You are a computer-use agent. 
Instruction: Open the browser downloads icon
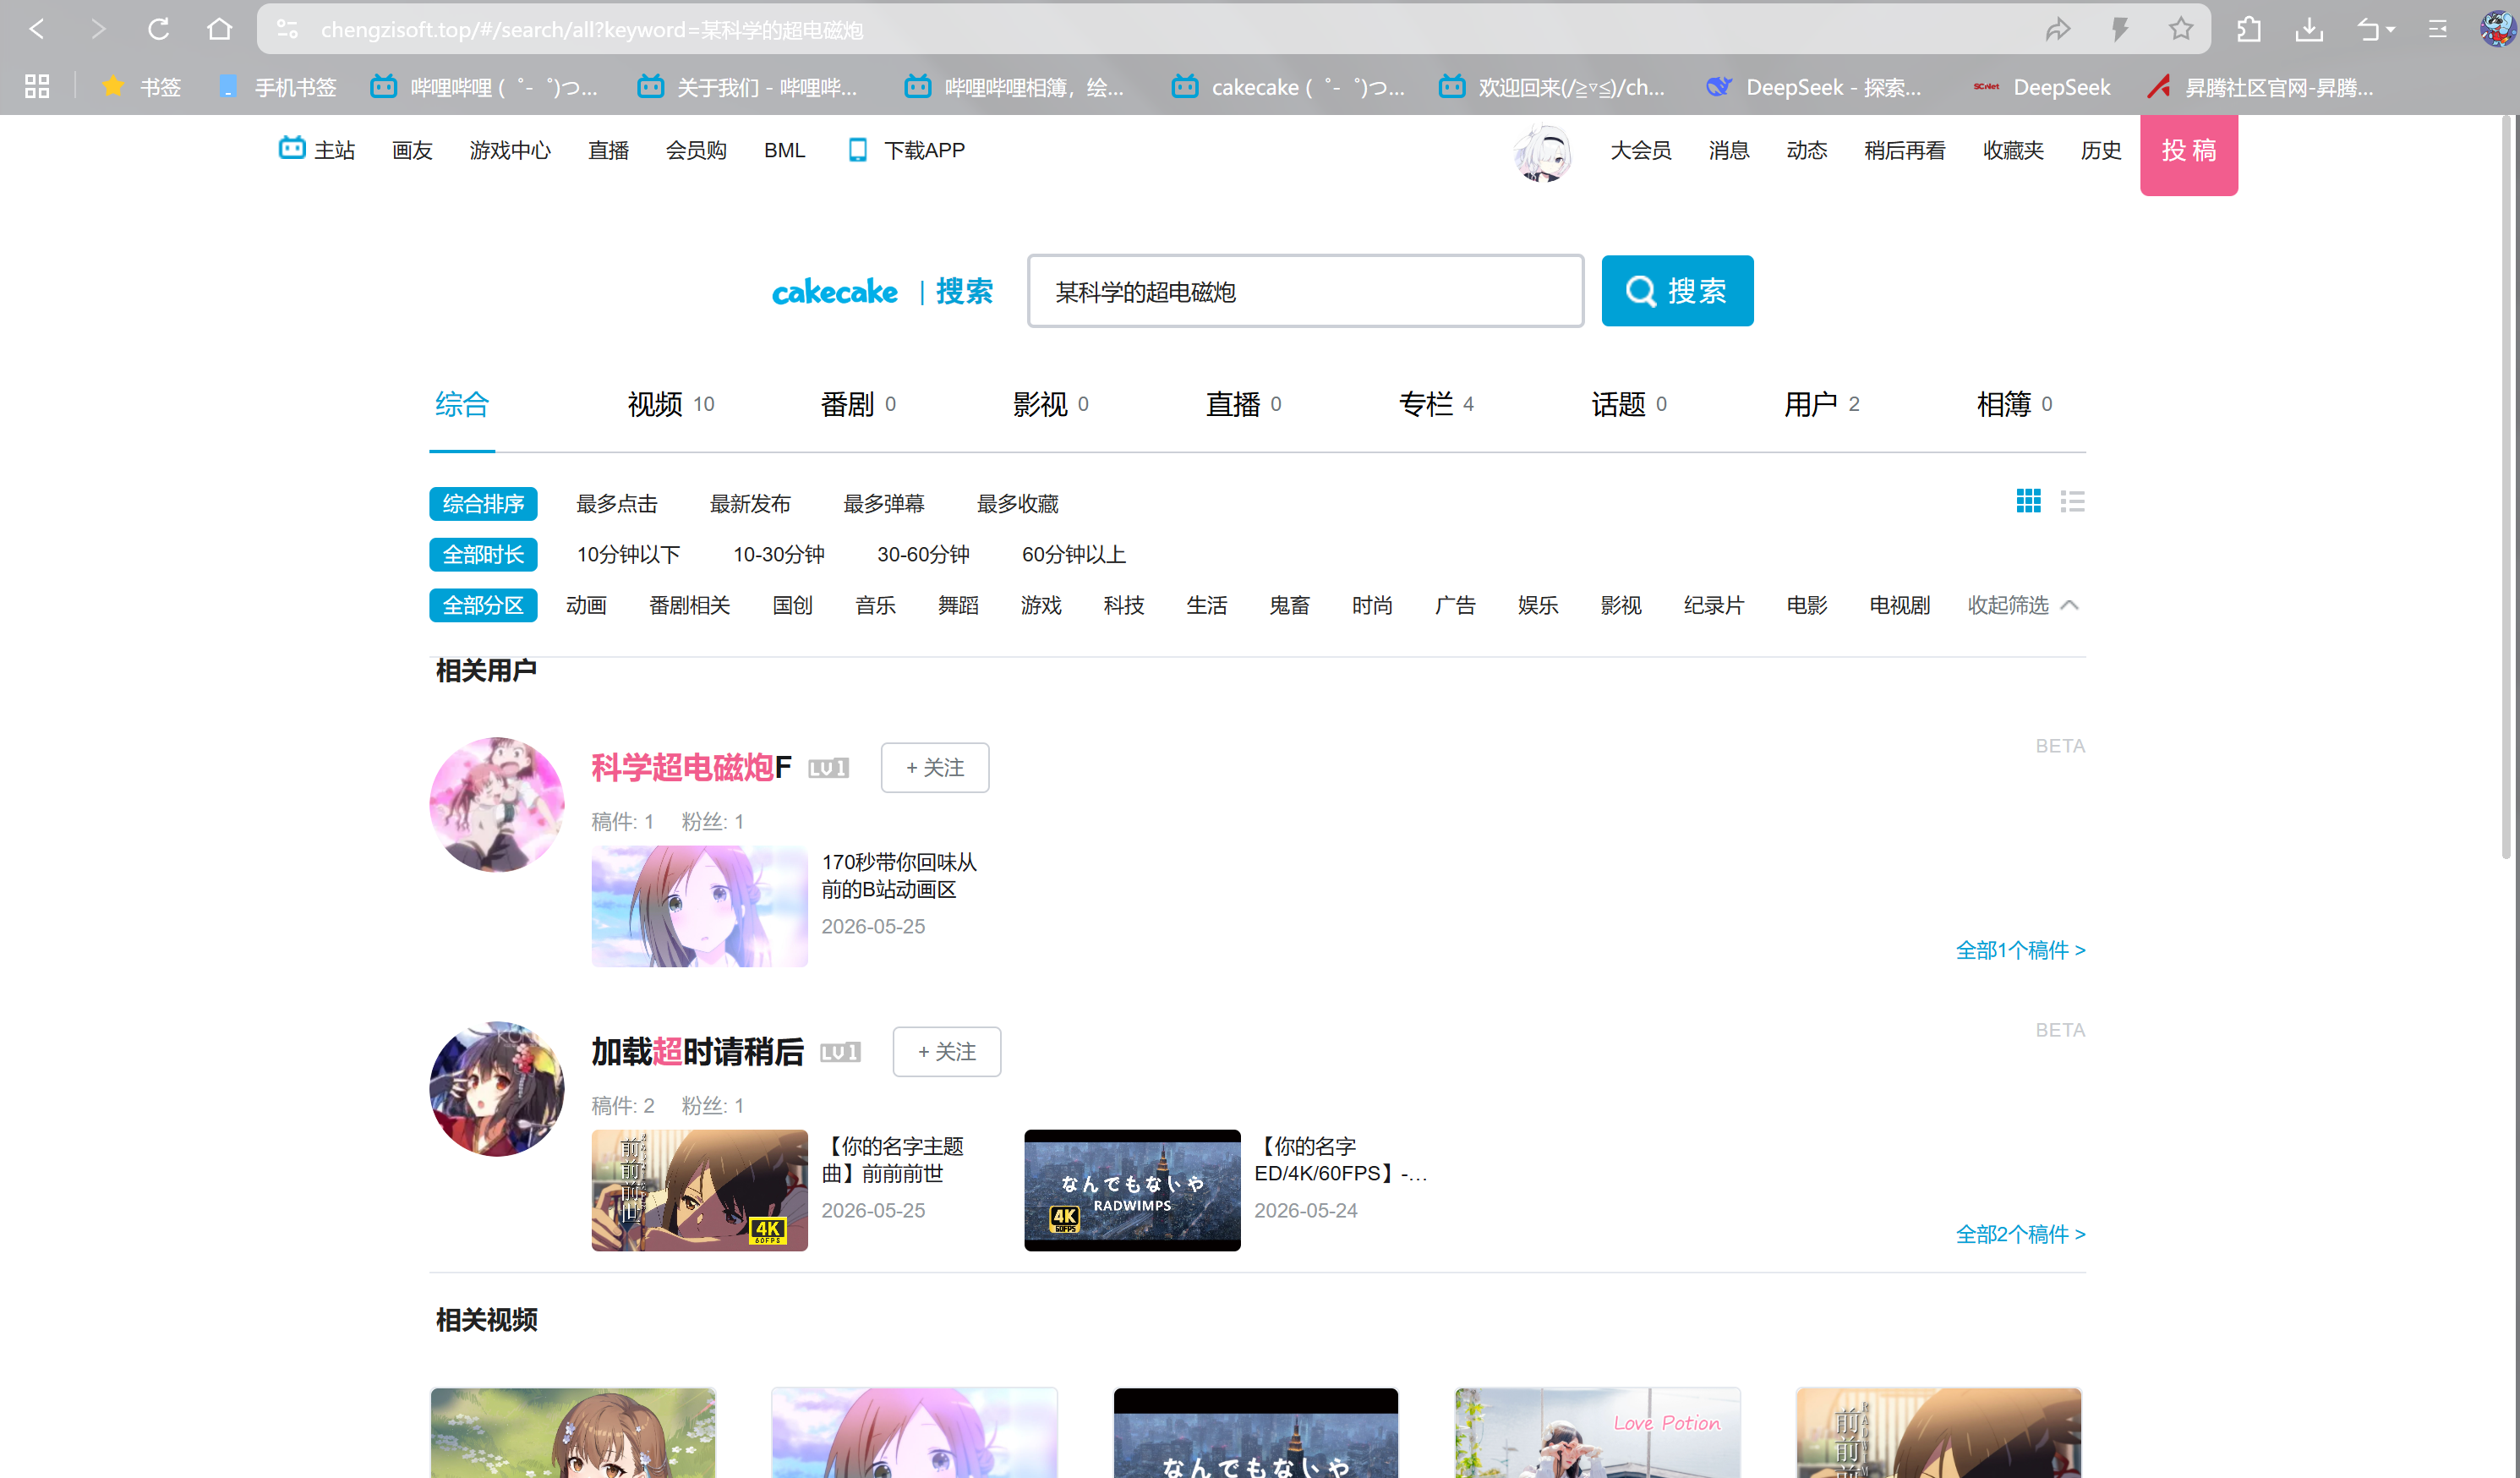2309,29
